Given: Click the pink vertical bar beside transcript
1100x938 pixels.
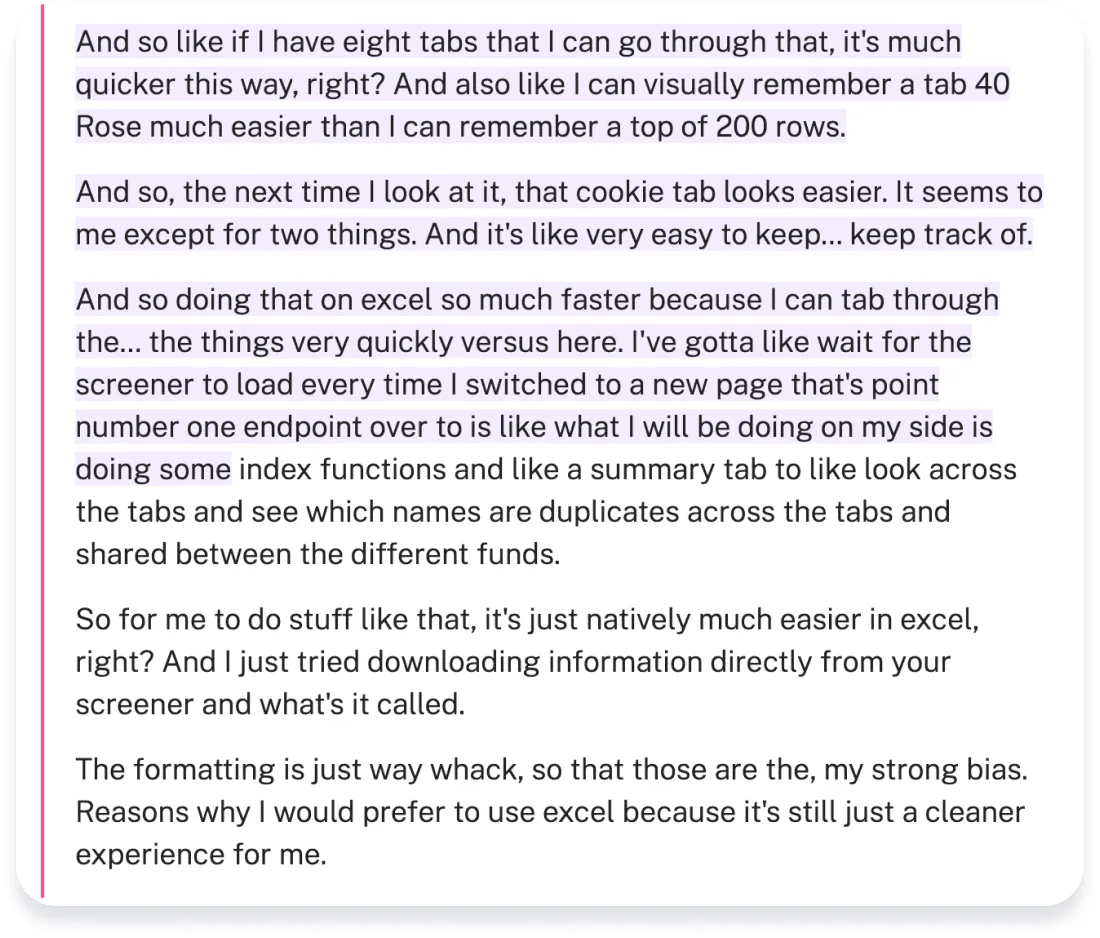Looking at the screenshot, I should tap(43, 450).
